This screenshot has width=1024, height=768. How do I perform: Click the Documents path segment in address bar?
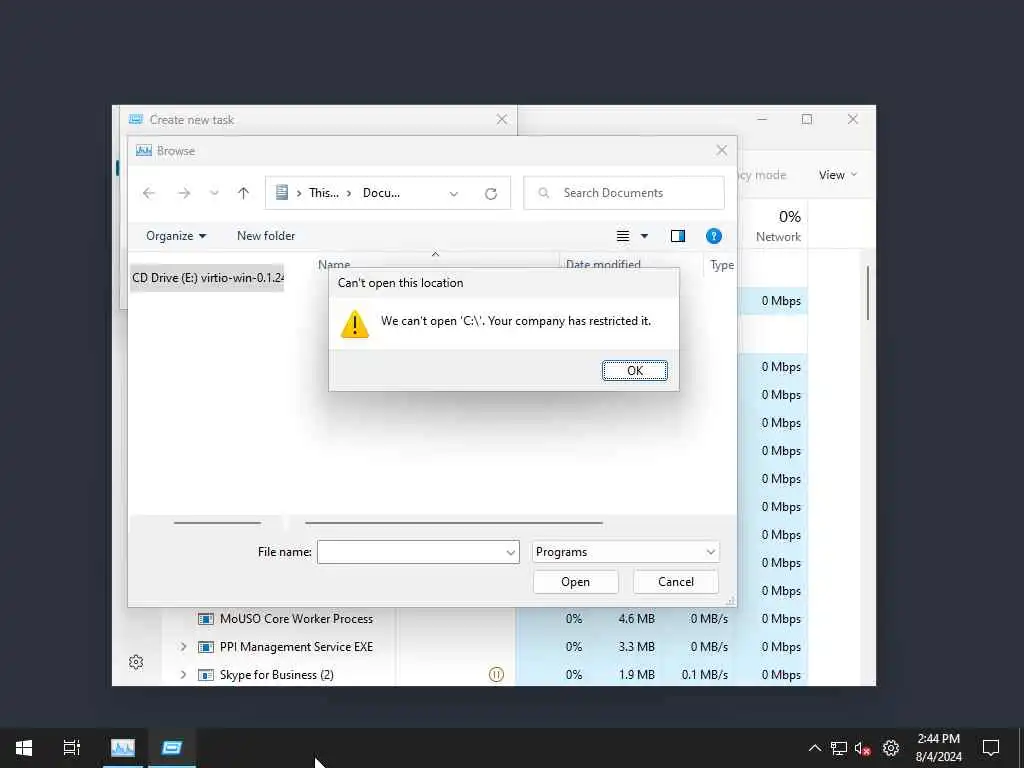click(x=381, y=193)
